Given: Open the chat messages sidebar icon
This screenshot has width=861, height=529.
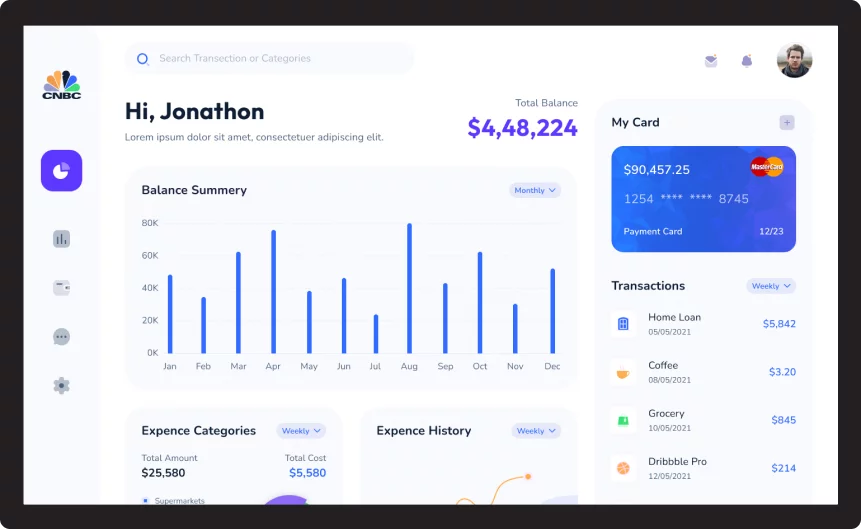Looking at the screenshot, I should 61,337.
